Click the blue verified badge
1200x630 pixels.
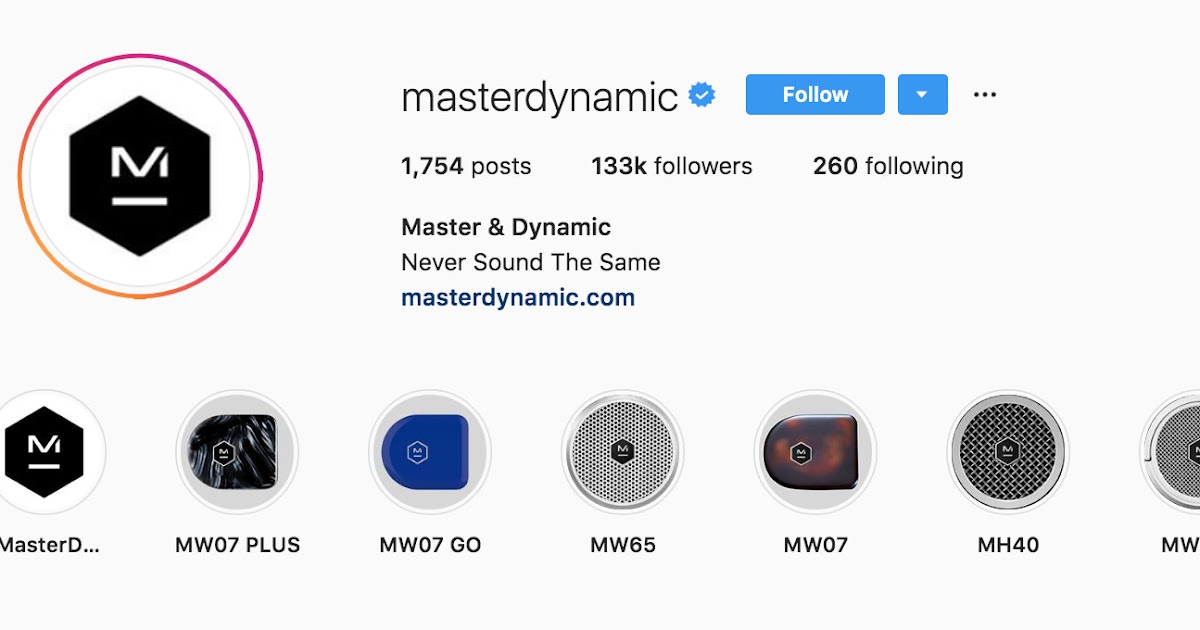point(703,95)
